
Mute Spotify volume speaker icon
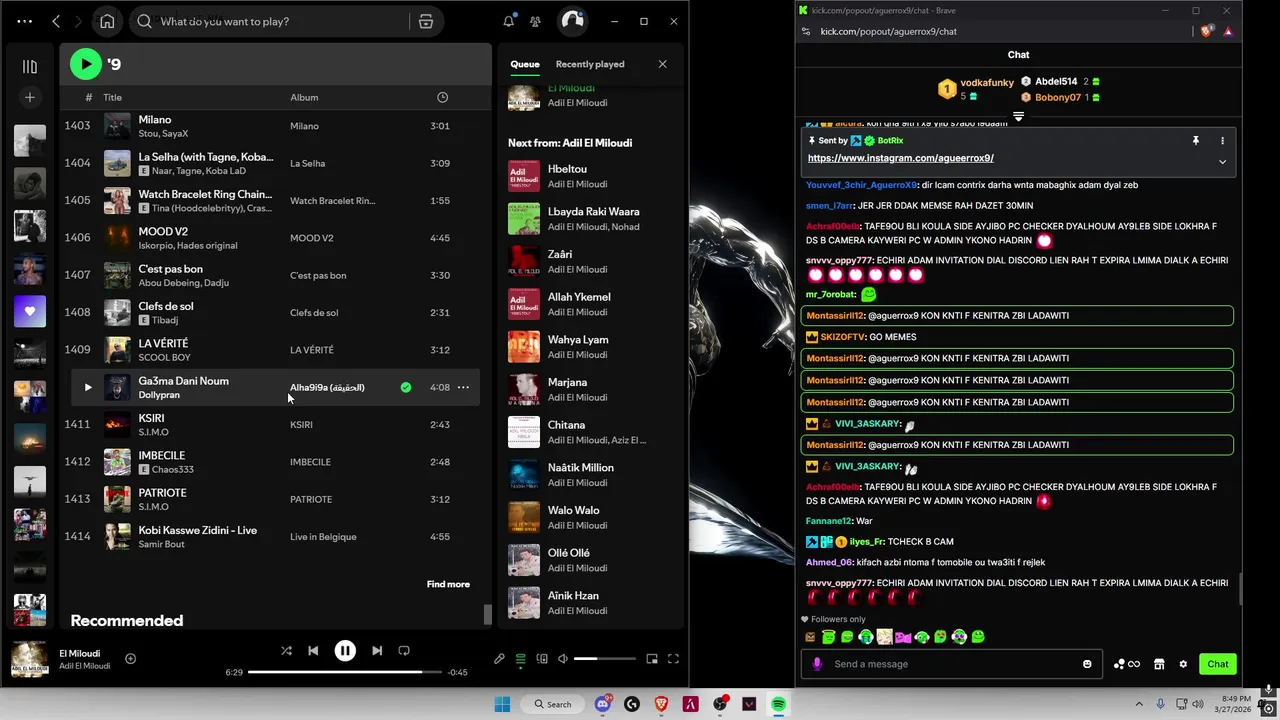(563, 659)
